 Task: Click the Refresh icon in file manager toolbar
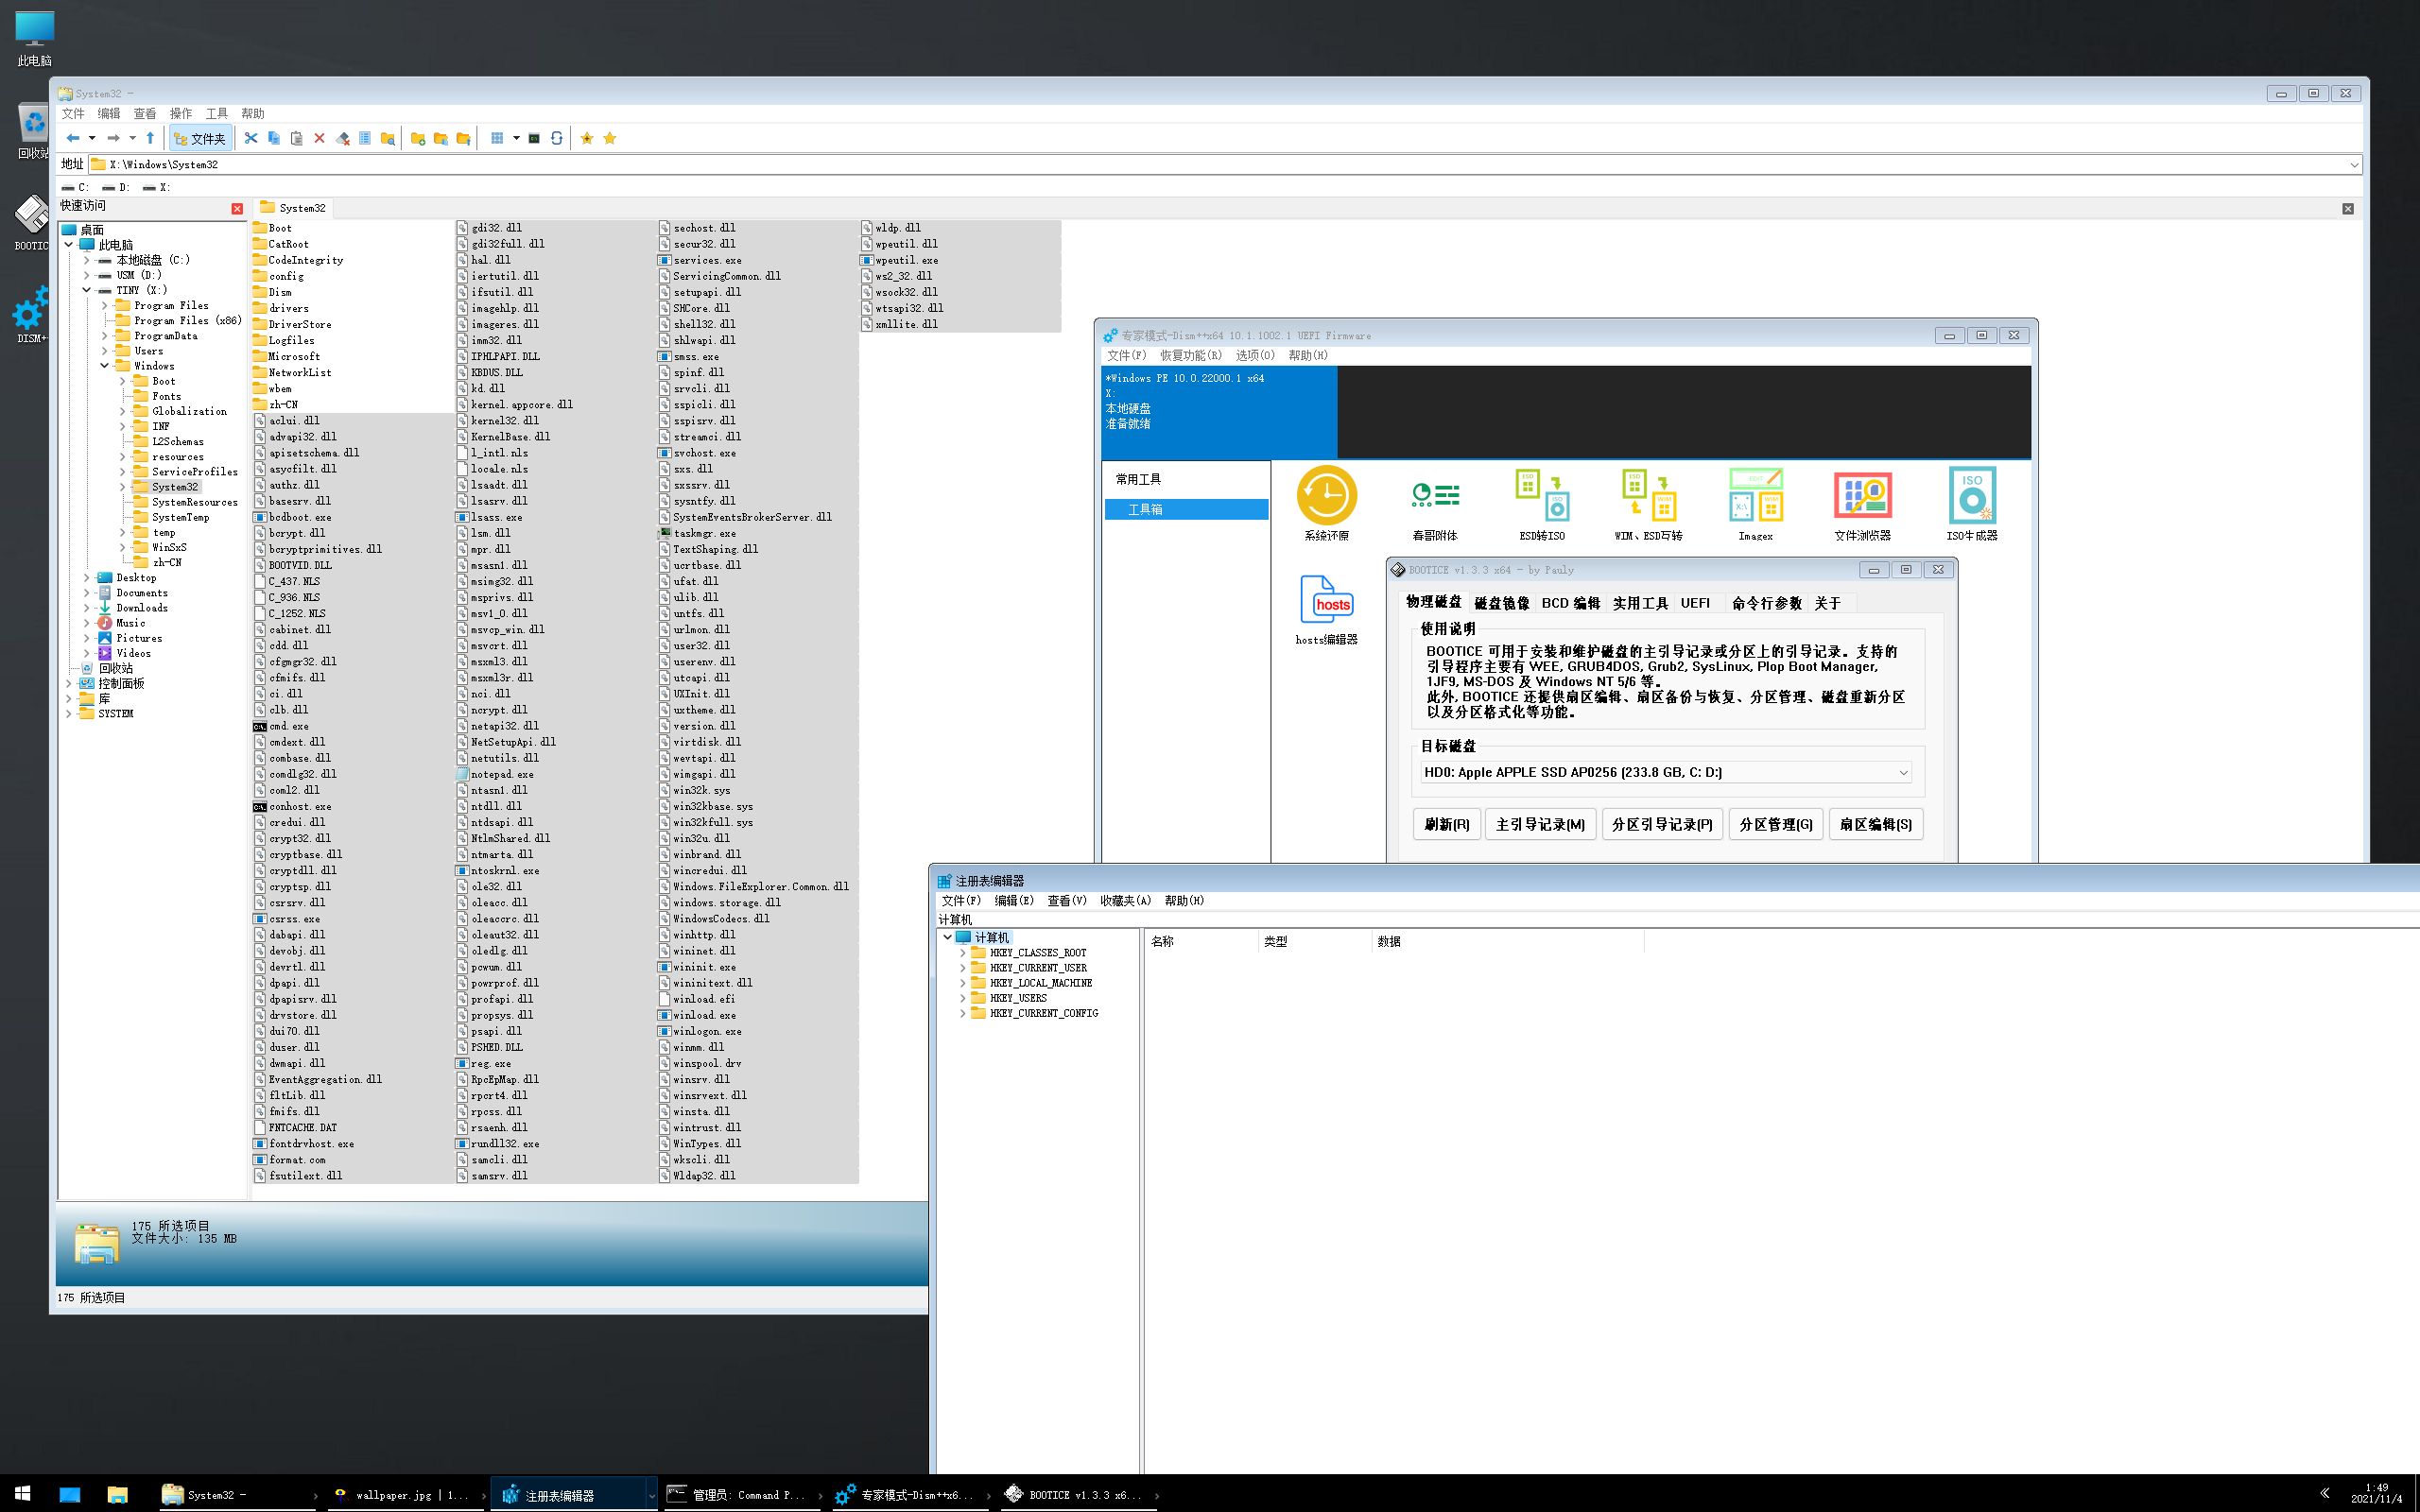[x=556, y=138]
